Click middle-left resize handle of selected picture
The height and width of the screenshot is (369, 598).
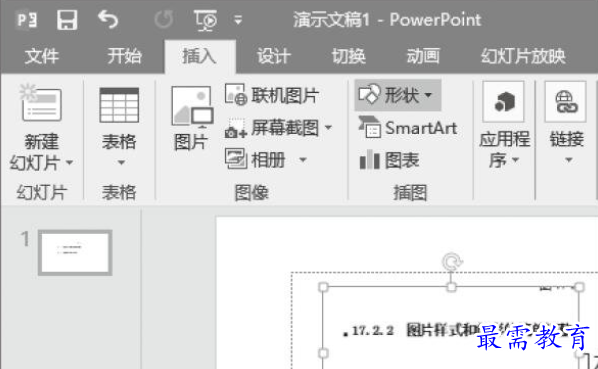click(x=323, y=353)
